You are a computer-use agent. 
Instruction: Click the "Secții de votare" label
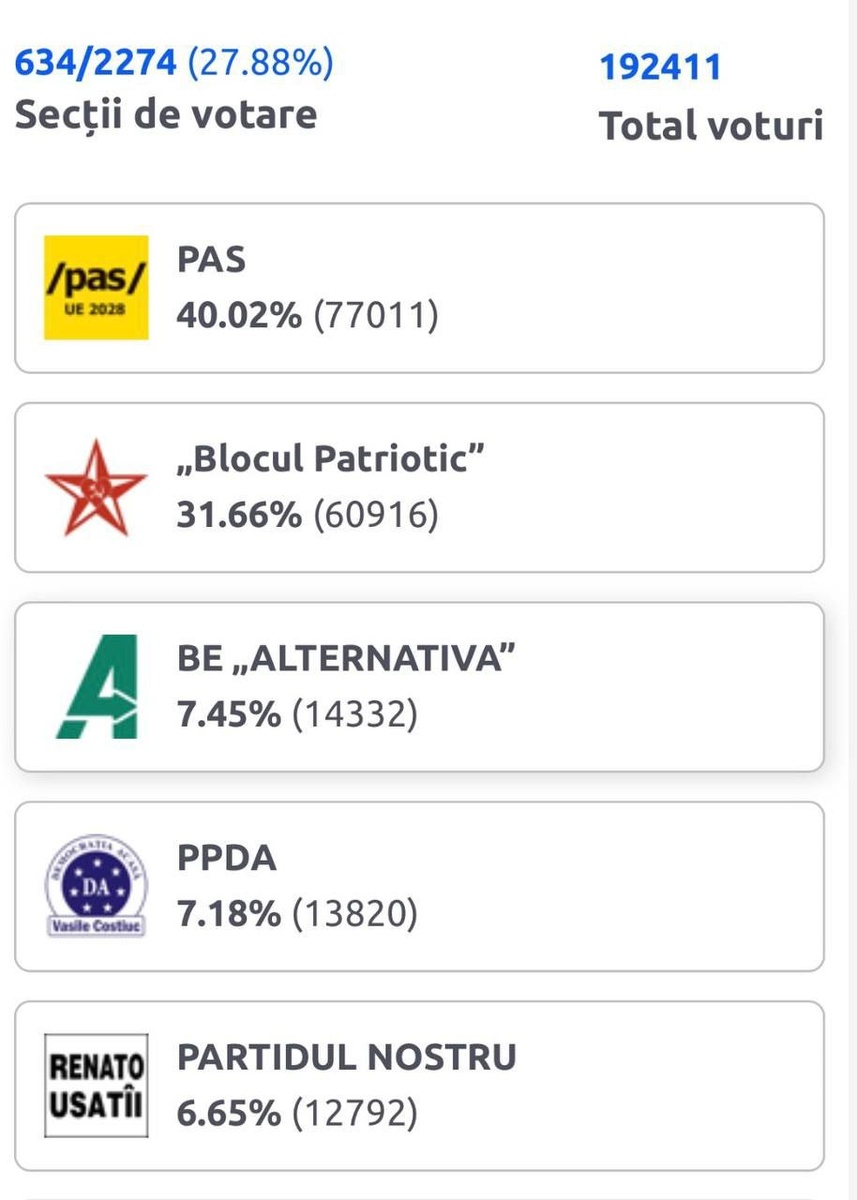pyautogui.click(x=165, y=114)
